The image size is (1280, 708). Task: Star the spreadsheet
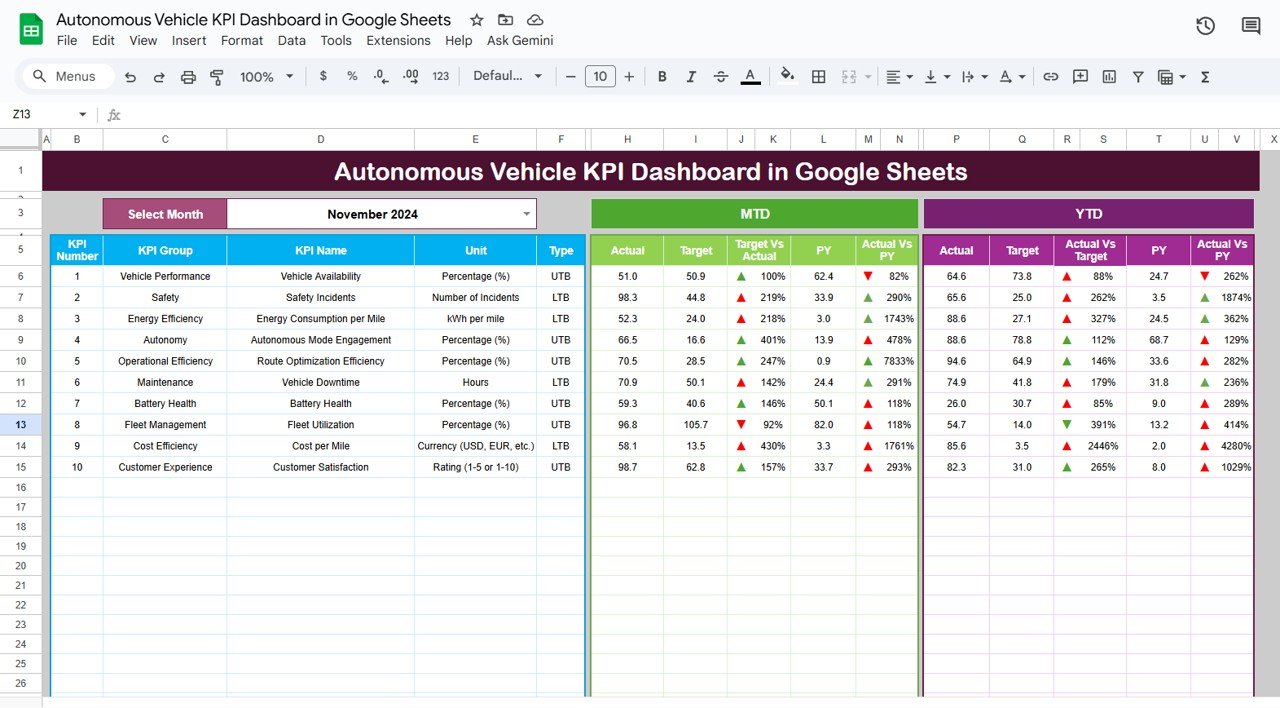click(x=476, y=19)
